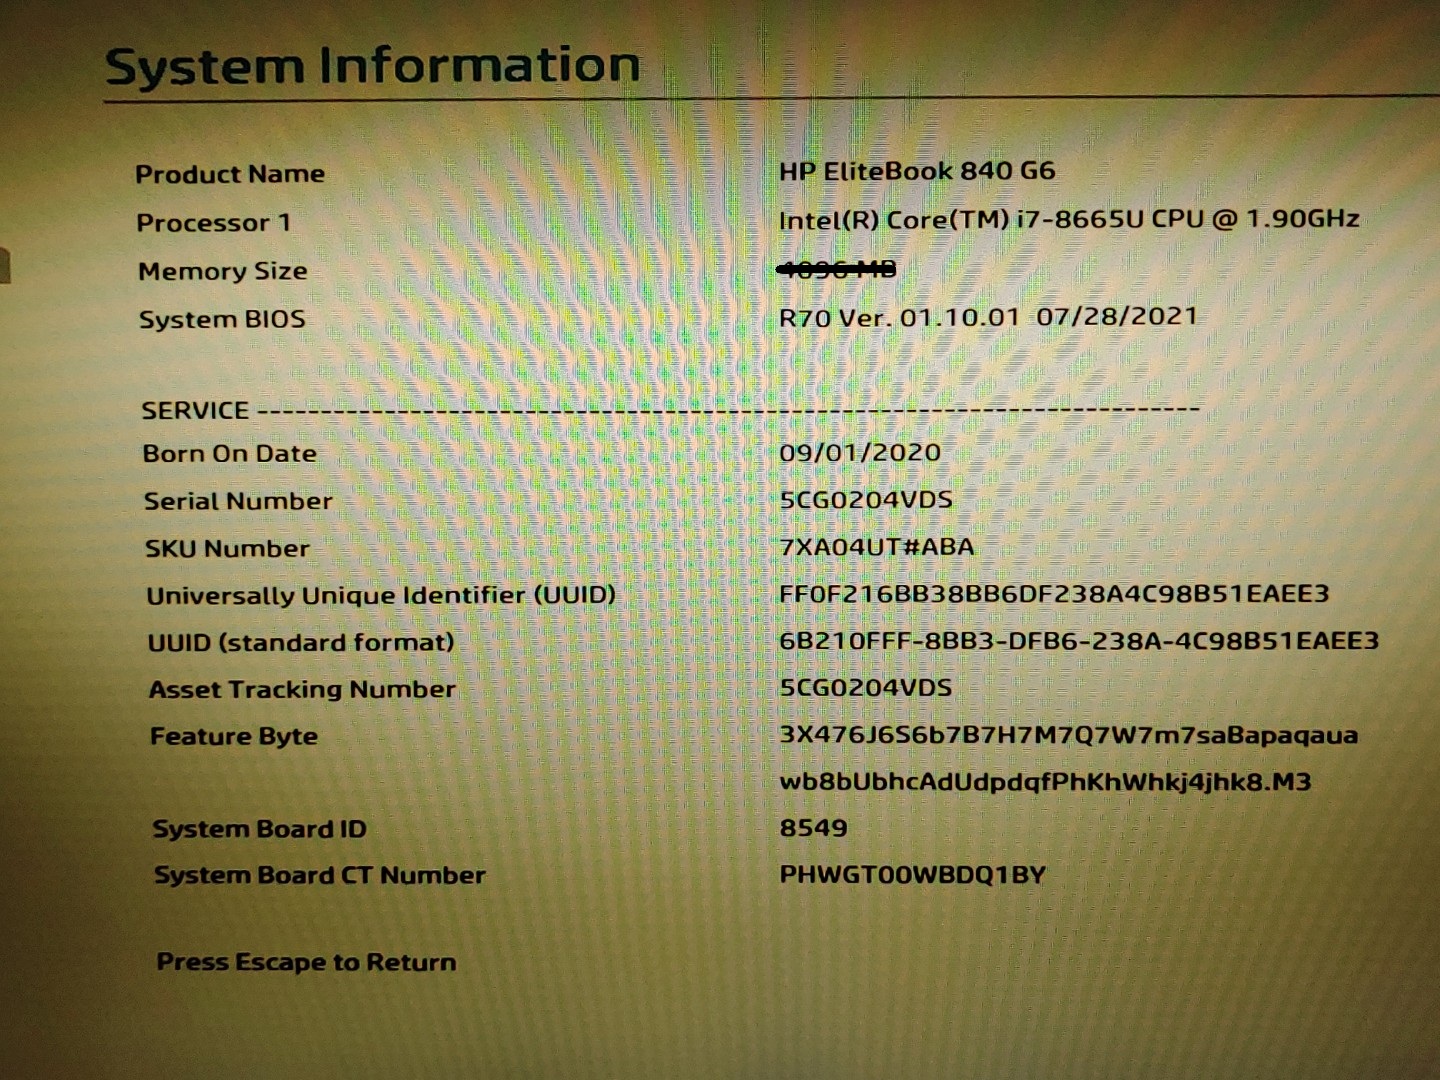This screenshot has width=1440, height=1080.
Task: Select the System Board ID 8549
Action: click(814, 827)
